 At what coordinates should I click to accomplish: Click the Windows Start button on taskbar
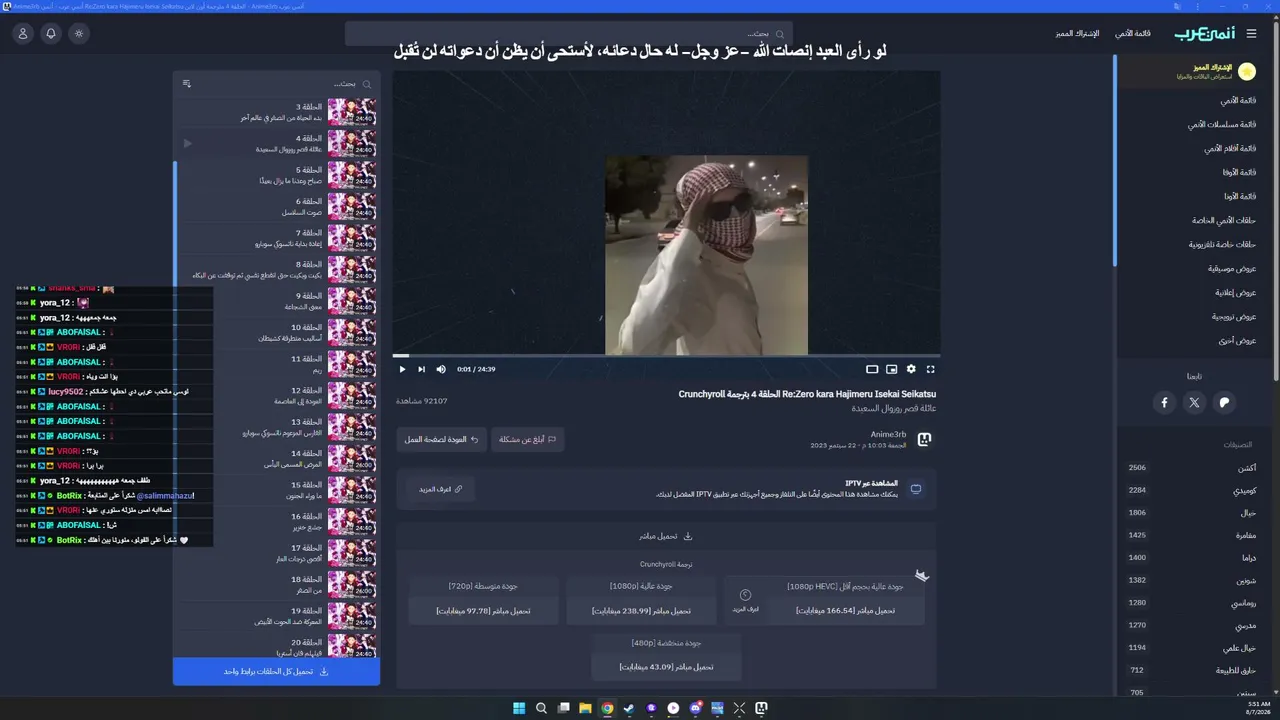(519, 708)
